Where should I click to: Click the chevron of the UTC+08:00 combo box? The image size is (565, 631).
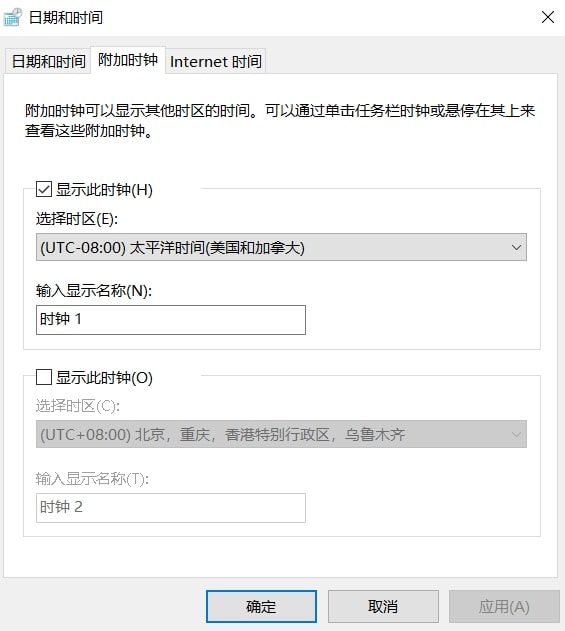(516, 435)
